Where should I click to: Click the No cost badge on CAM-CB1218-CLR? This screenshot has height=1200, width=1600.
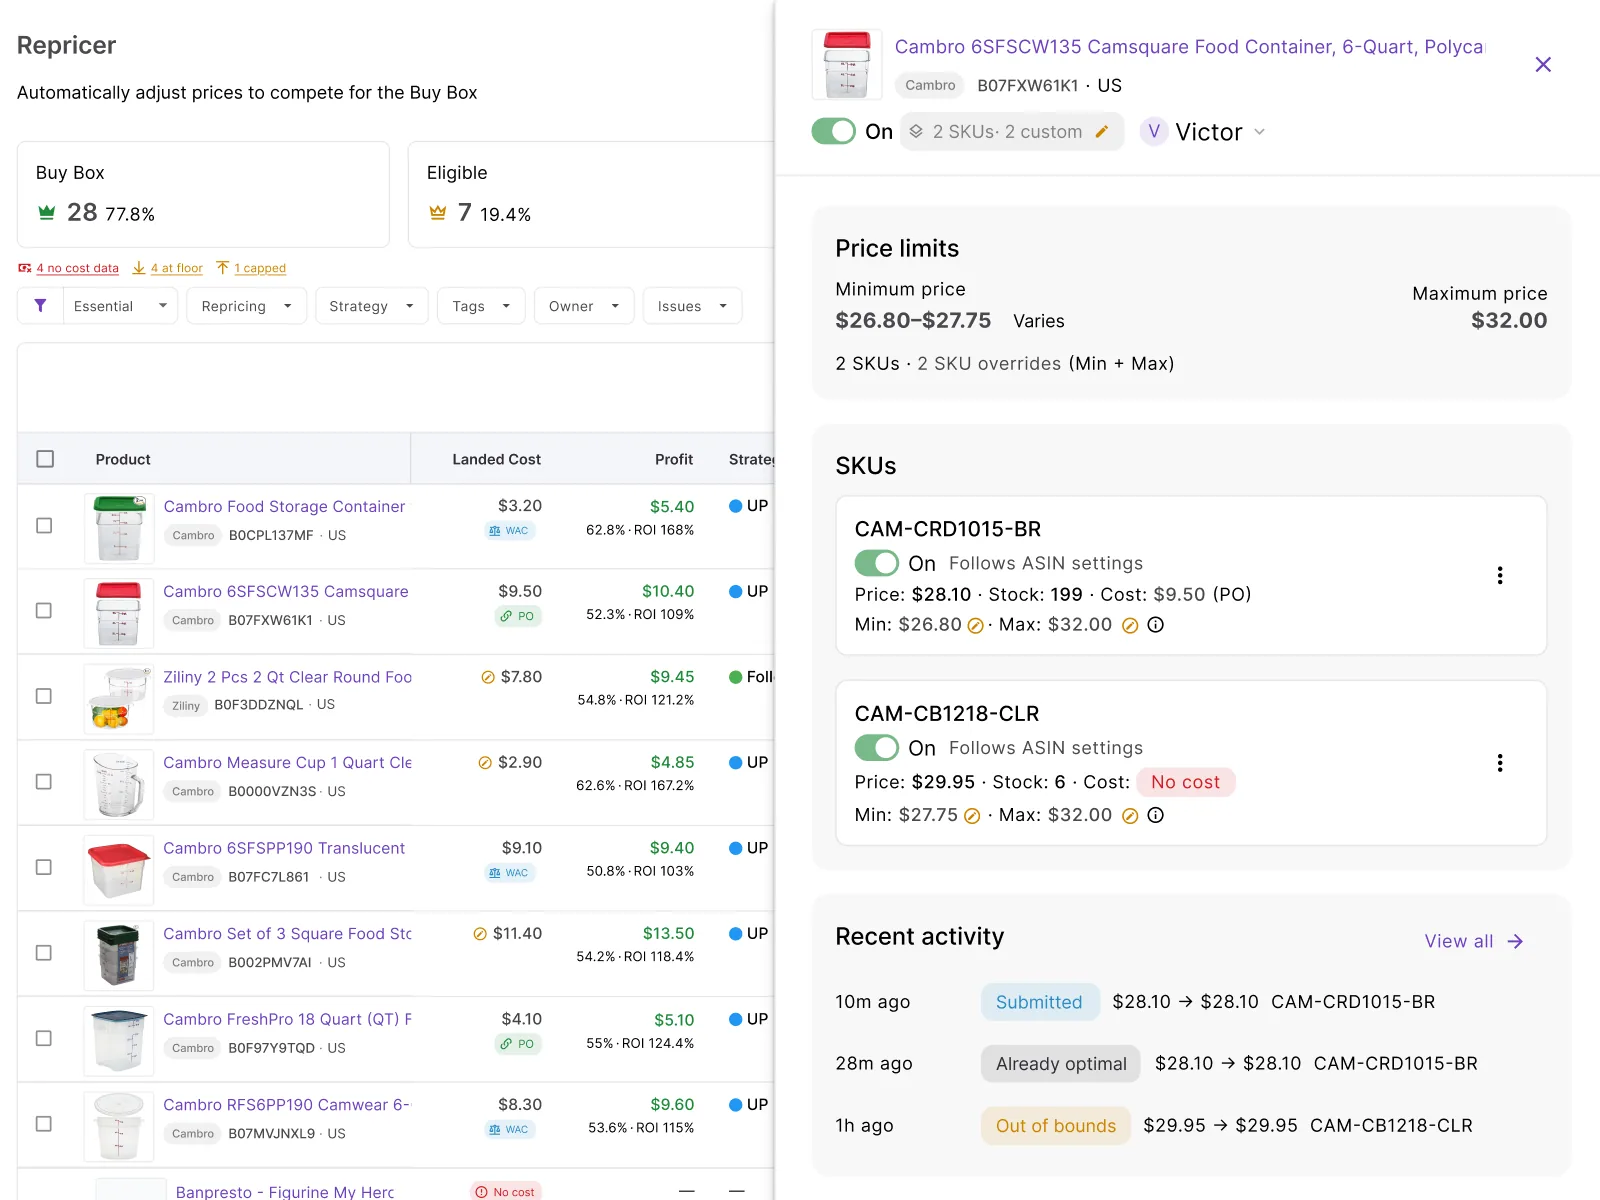(1186, 782)
